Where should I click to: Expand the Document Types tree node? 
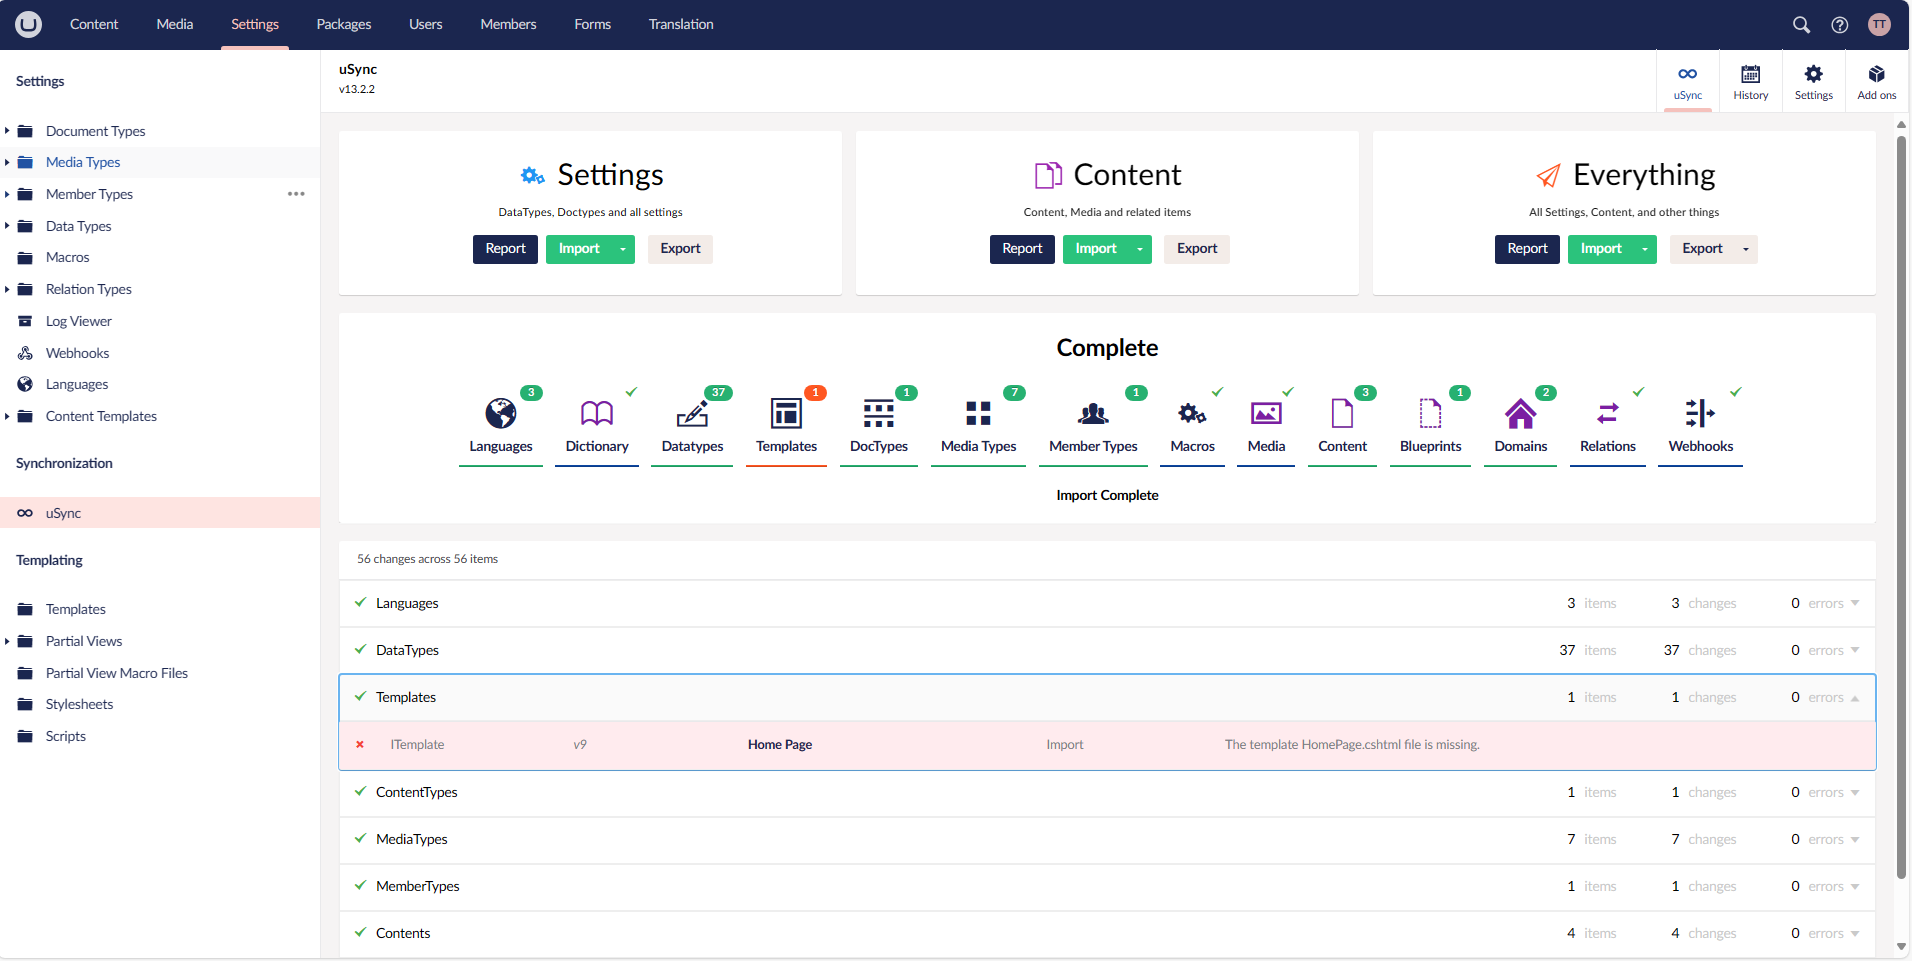pos(7,131)
